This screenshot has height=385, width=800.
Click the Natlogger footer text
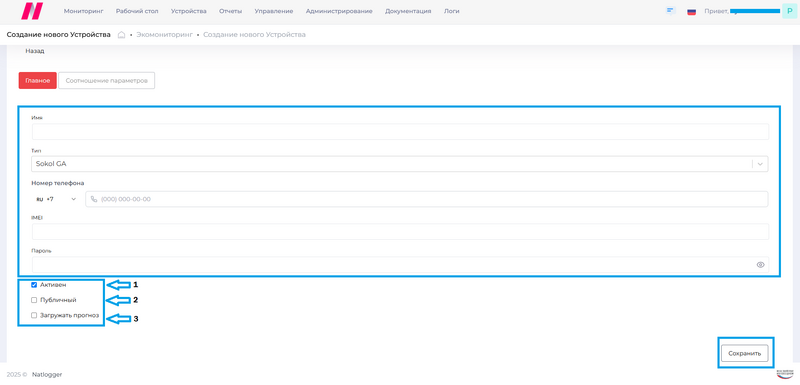coord(47,374)
